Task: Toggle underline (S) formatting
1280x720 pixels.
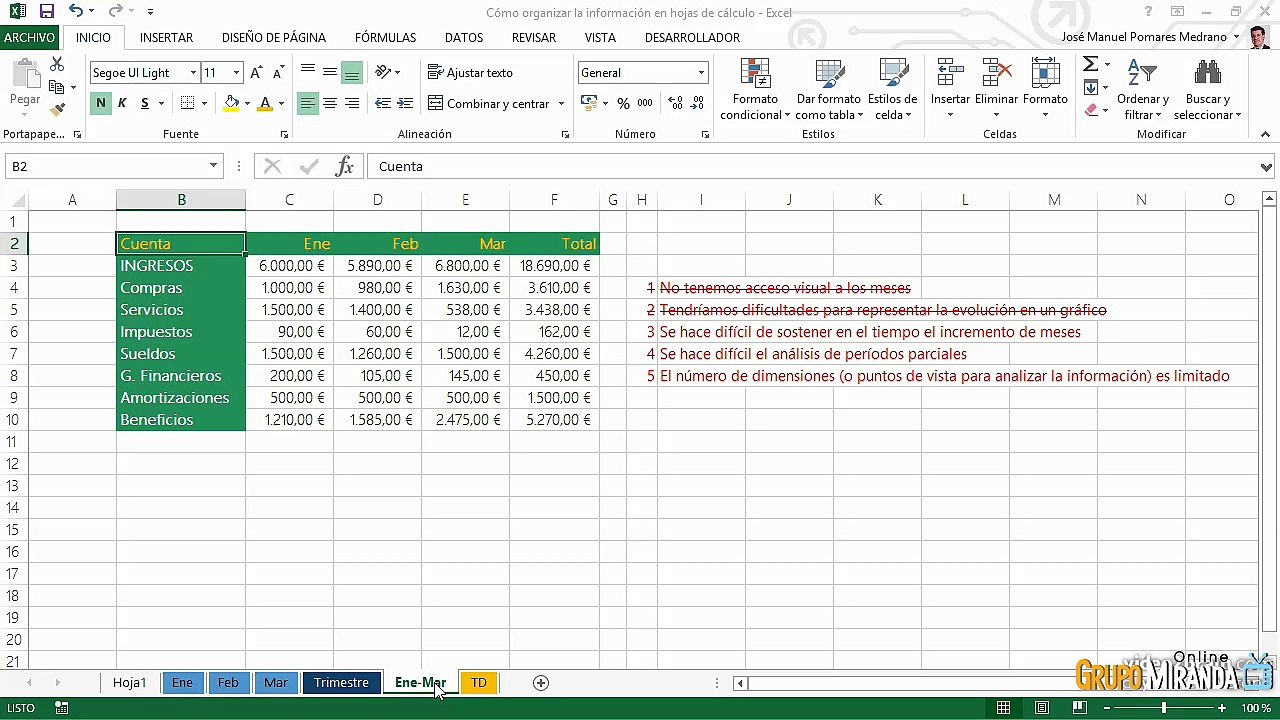Action: tap(145, 103)
